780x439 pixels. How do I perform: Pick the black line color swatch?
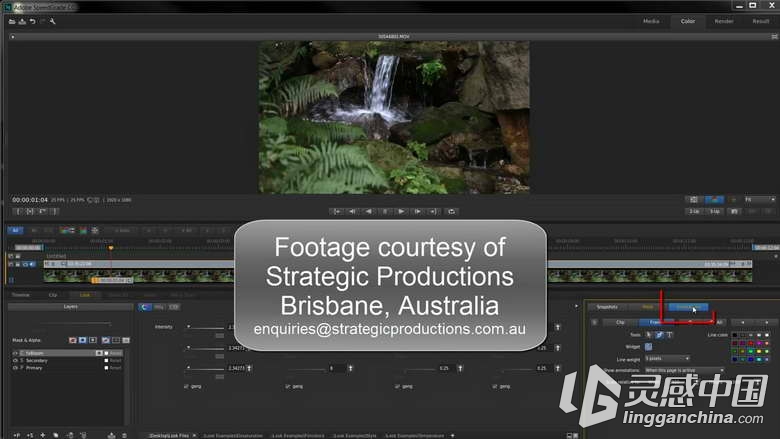735,335
